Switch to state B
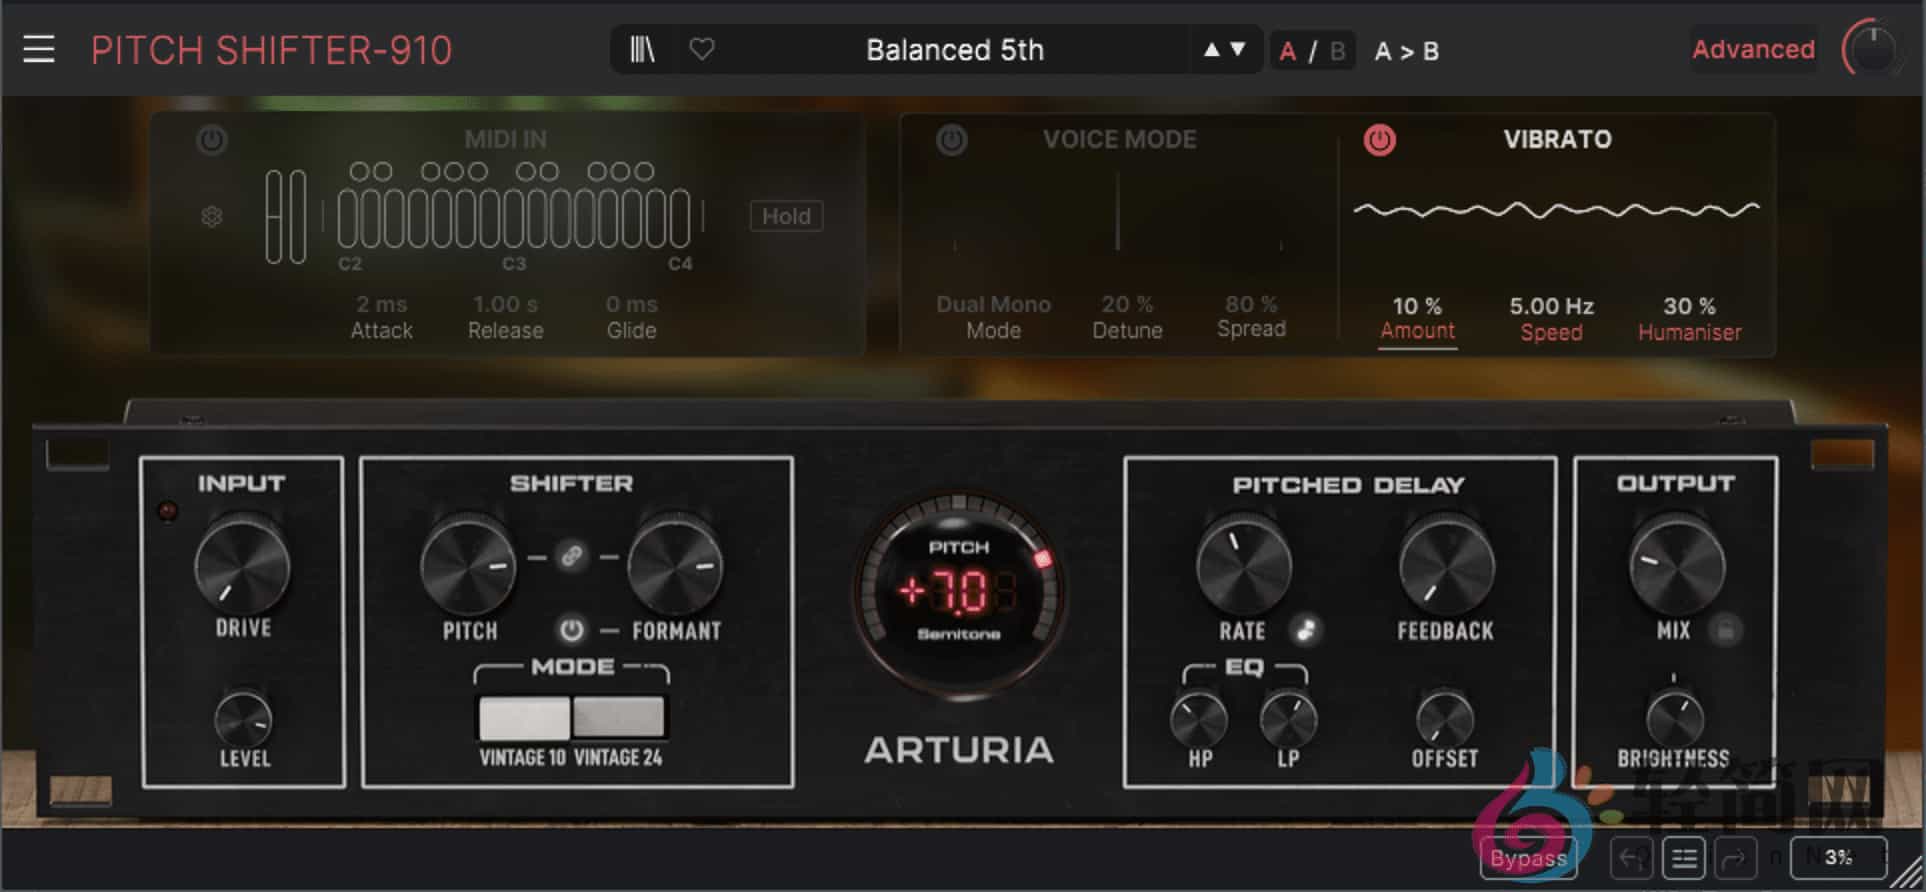This screenshot has width=1926, height=892. click(1337, 51)
